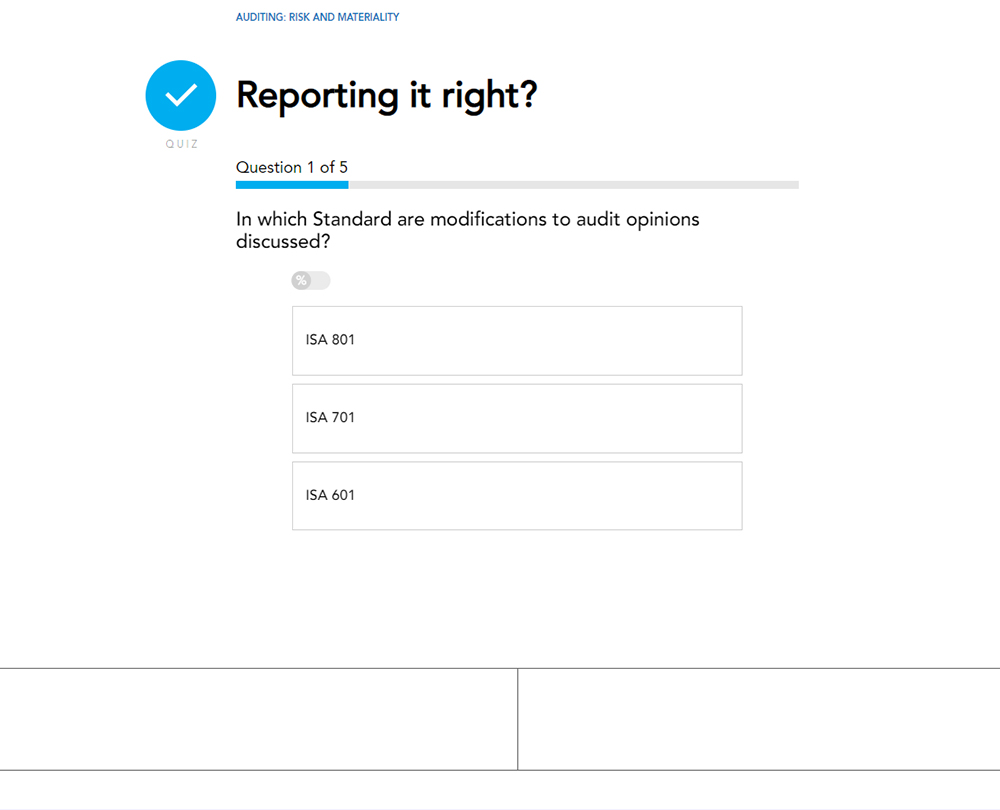Open the Auditing: Risk and Materiality link
The width and height of the screenshot is (1000, 810).
click(x=317, y=17)
